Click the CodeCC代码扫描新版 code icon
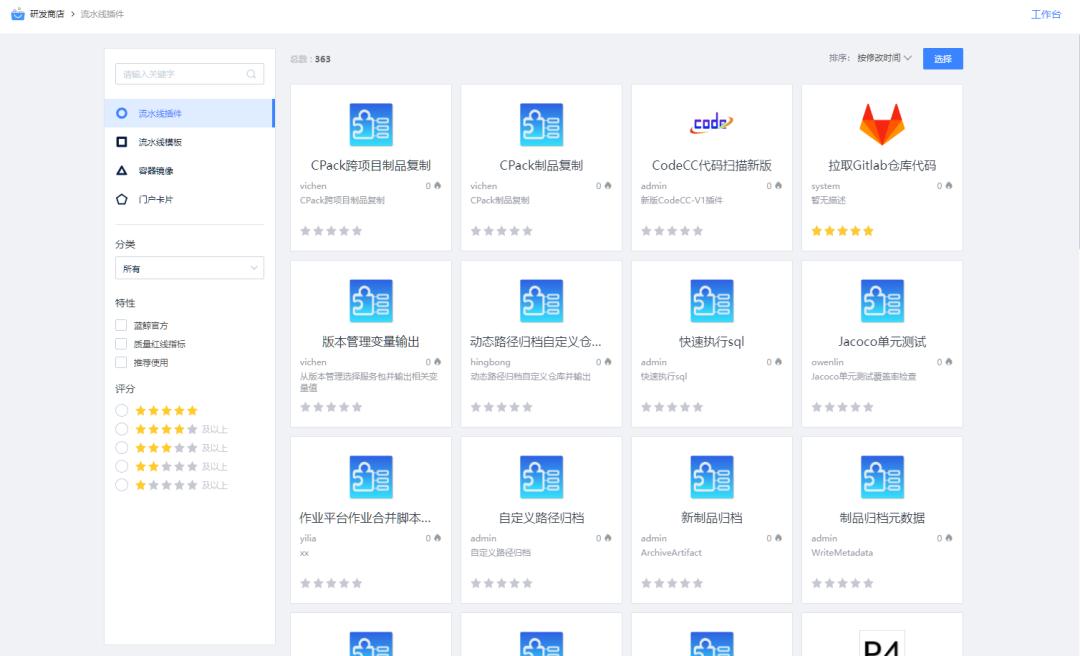Screen dimensions: 1080x656 (x=711, y=124)
